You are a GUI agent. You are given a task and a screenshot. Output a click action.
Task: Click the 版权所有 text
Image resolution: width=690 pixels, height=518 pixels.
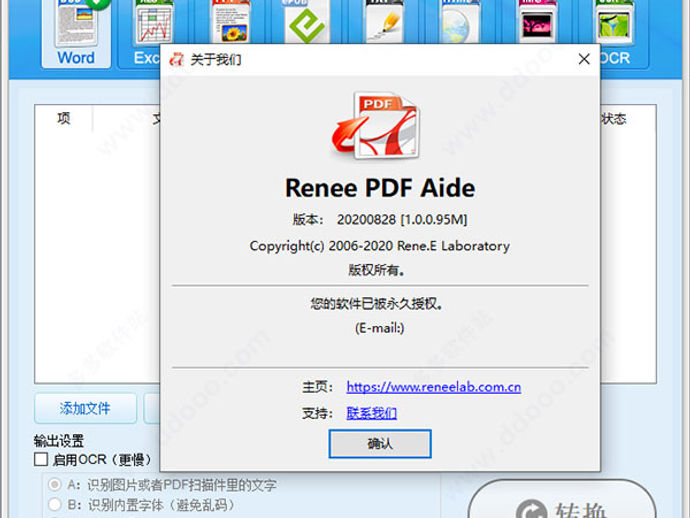376,270
